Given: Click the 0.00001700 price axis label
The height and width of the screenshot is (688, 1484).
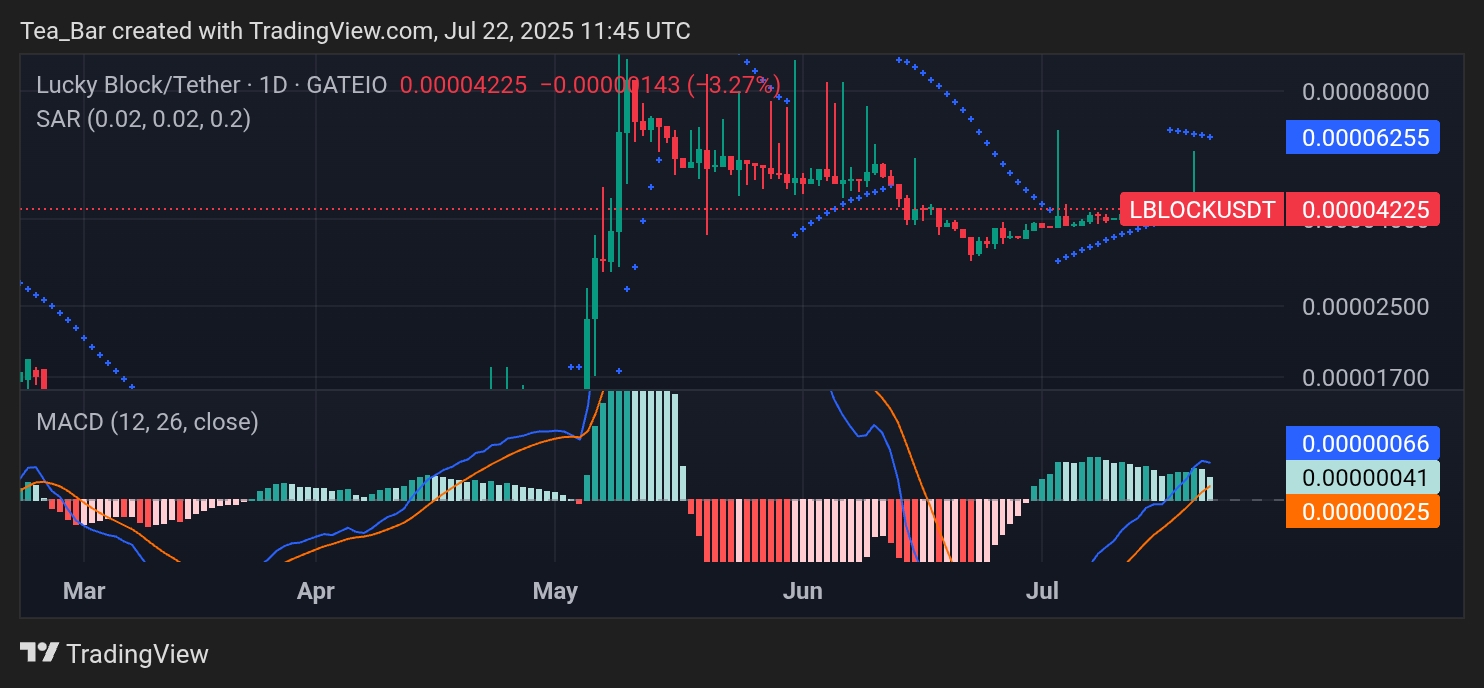Looking at the screenshot, I should [1365, 378].
